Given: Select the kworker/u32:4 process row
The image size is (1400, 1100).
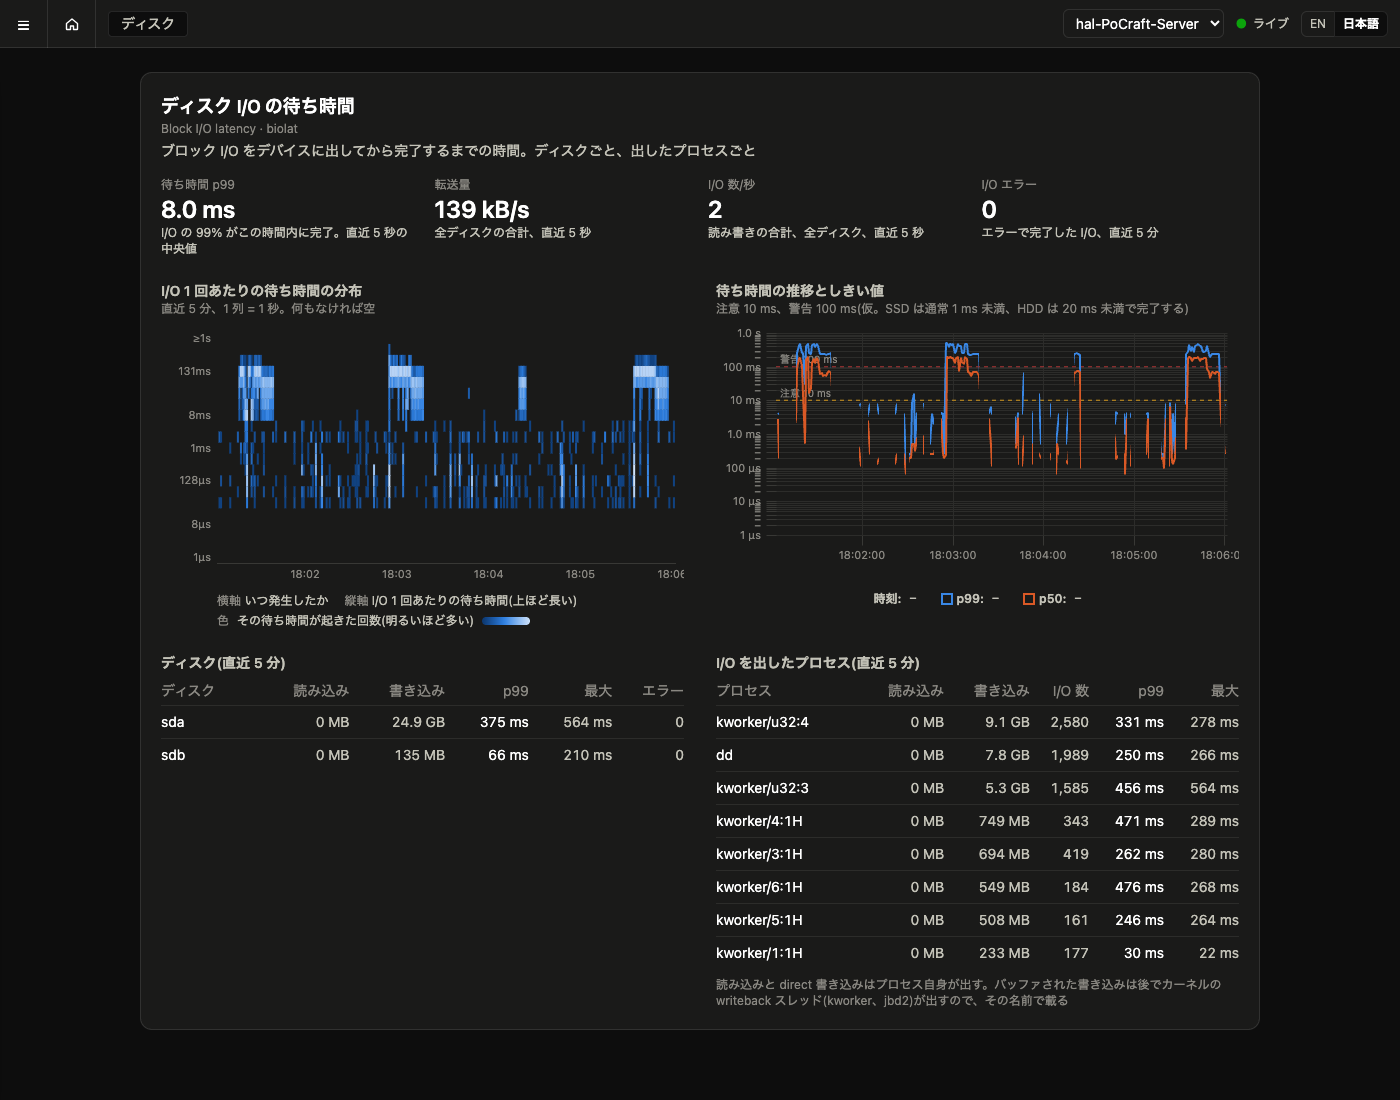Looking at the screenshot, I should tap(977, 722).
